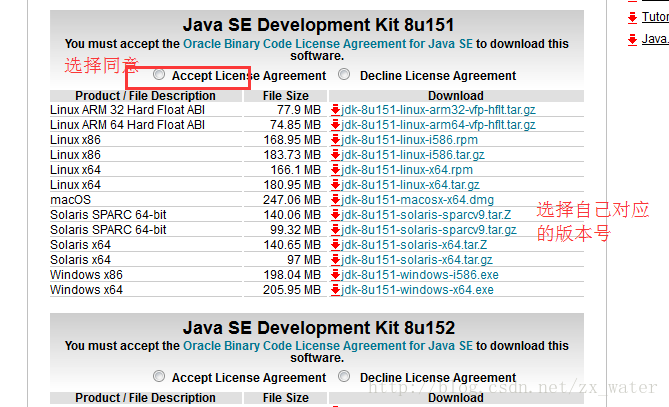Click the 77.9 MB file size cell
Image resolution: width=669 pixels, height=407 pixels.
(x=299, y=110)
